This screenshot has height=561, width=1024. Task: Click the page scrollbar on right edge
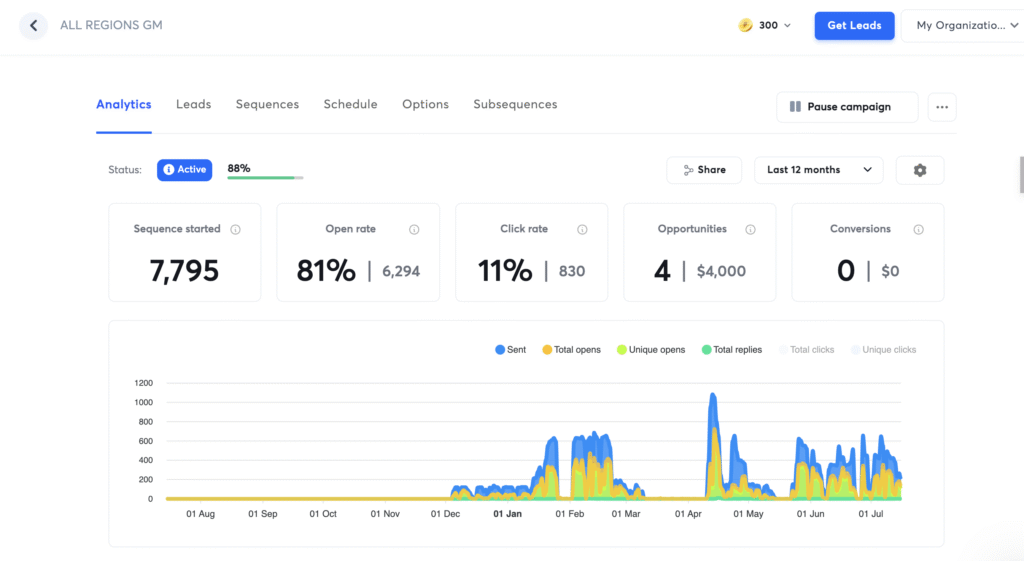[x=1020, y=175]
